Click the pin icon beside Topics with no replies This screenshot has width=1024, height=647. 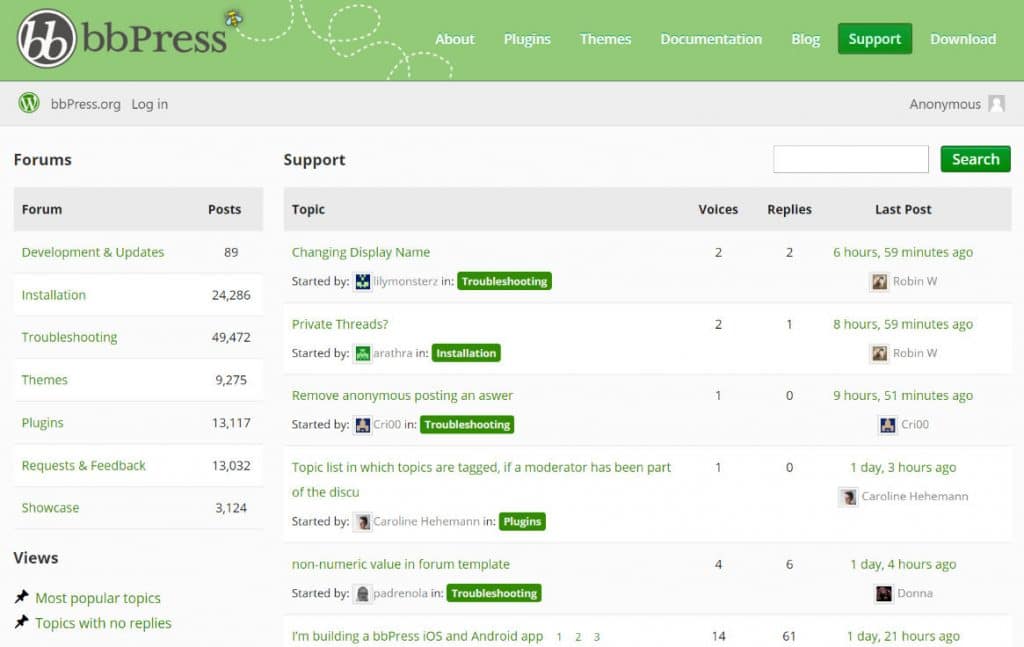(x=24, y=622)
